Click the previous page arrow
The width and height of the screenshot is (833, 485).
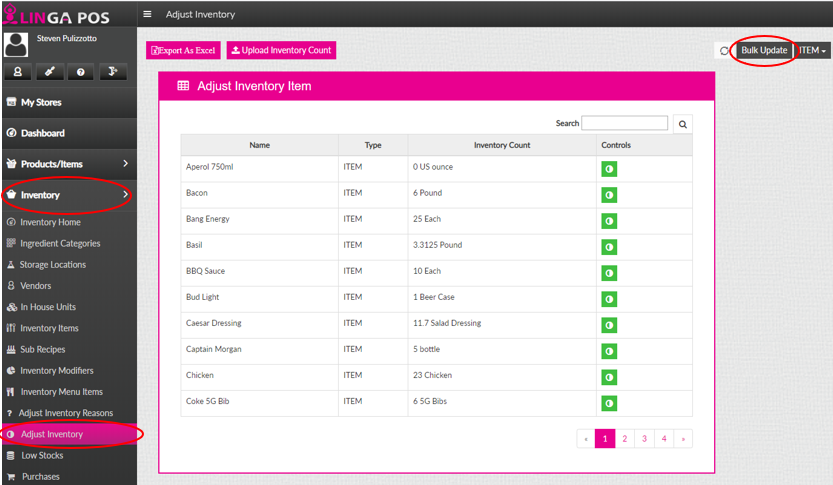tap(586, 439)
